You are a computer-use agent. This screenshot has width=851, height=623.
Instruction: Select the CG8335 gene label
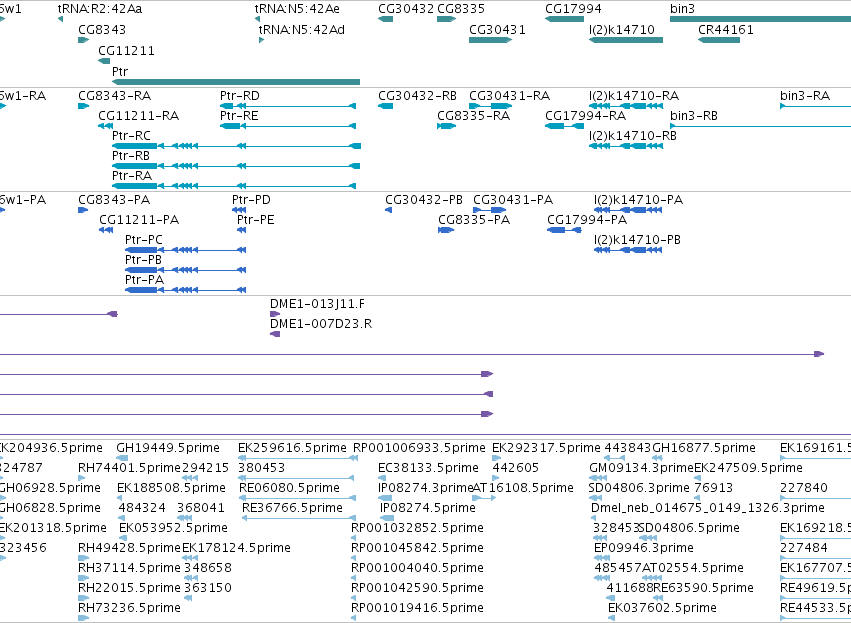(x=461, y=9)
